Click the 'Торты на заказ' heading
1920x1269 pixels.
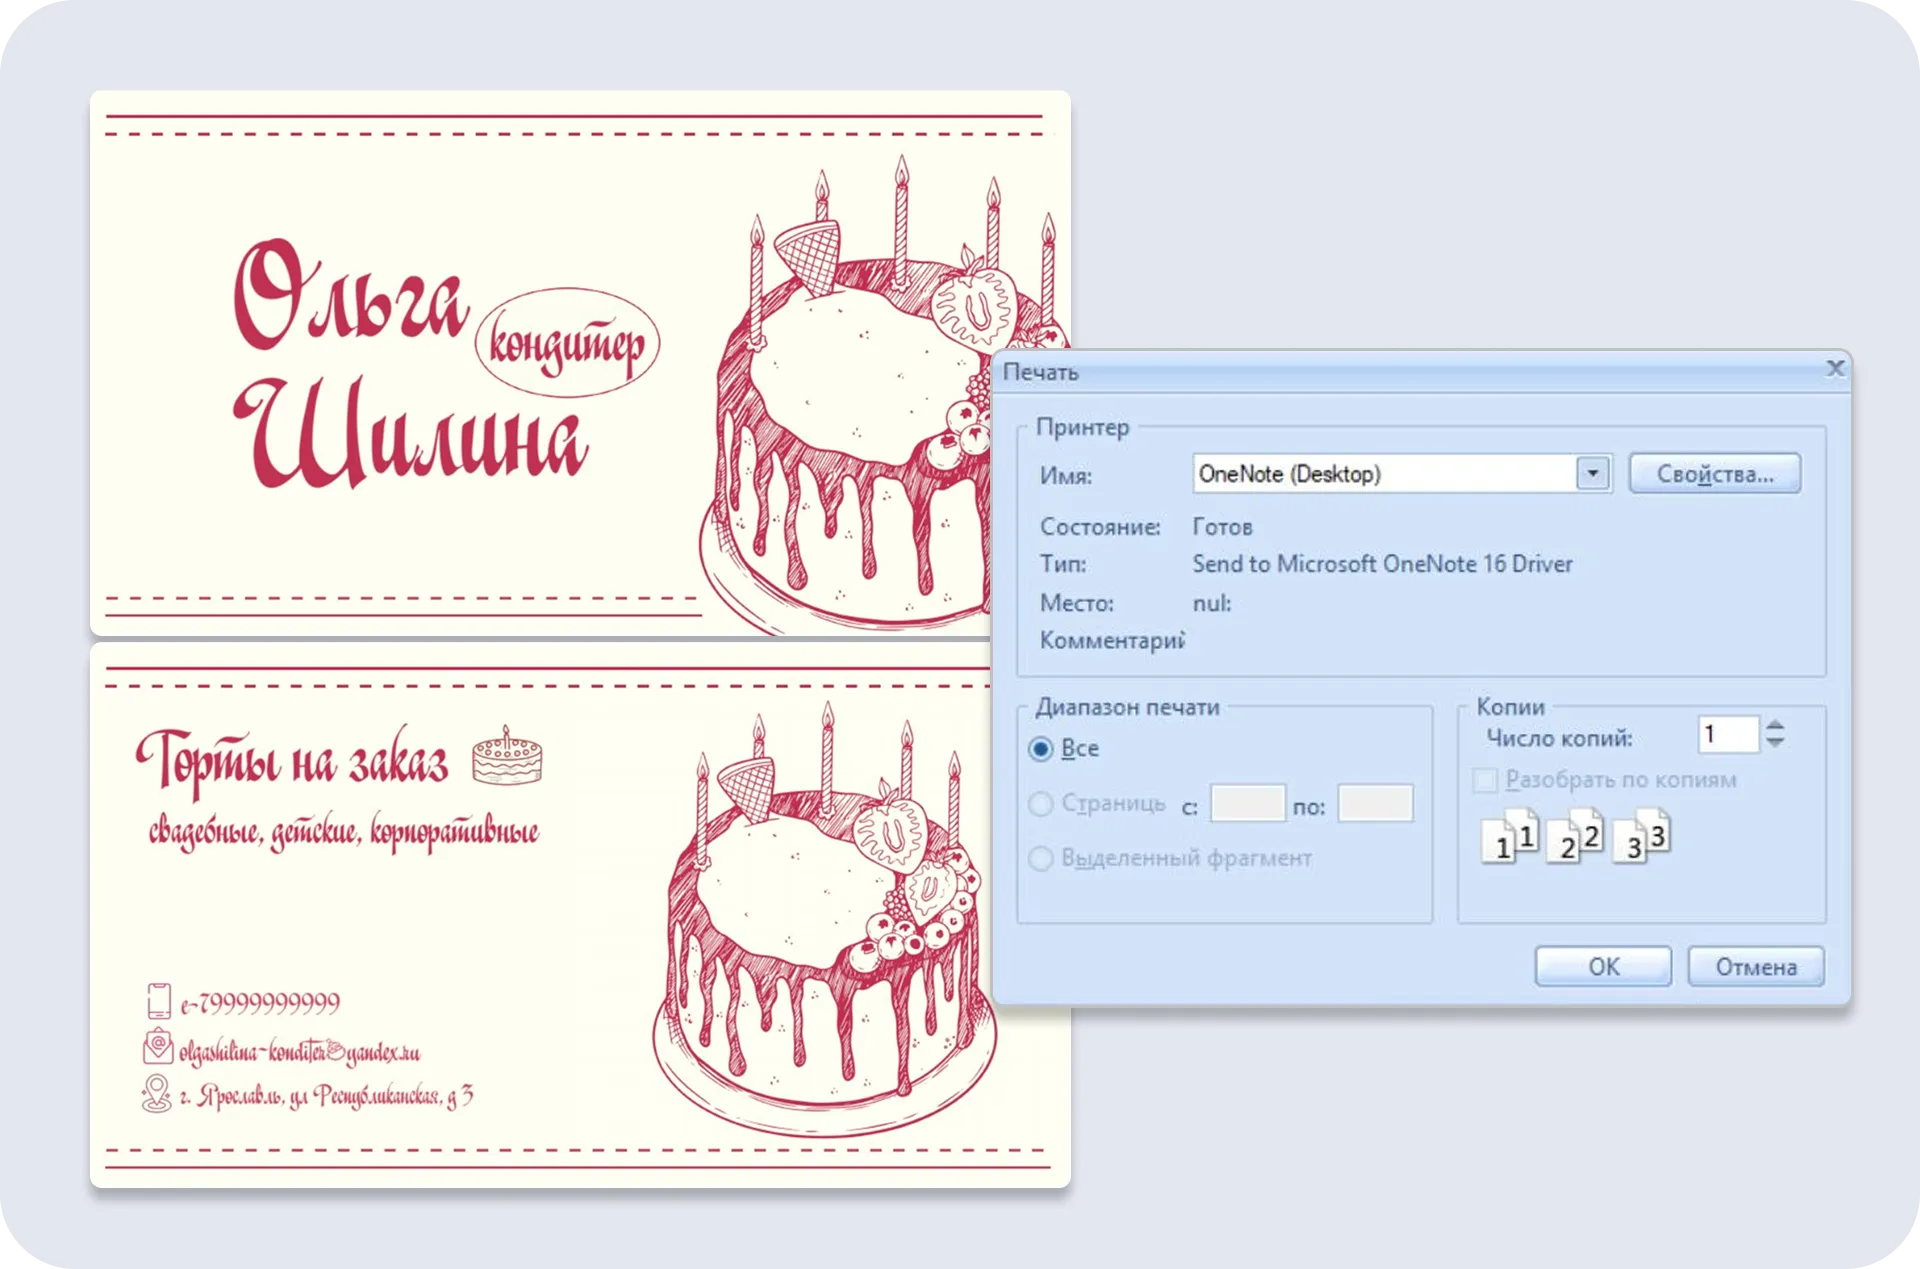(292, 762)
